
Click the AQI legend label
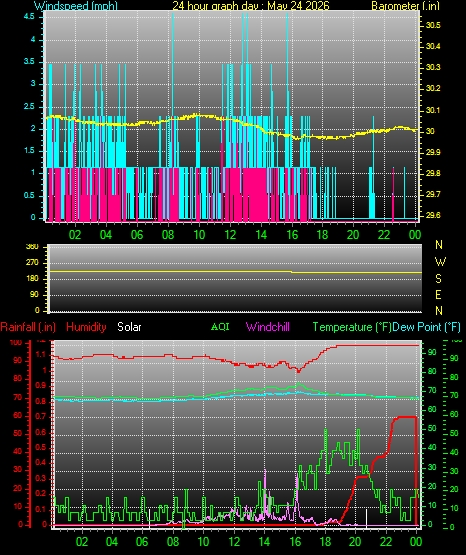[x=220, y=326]
